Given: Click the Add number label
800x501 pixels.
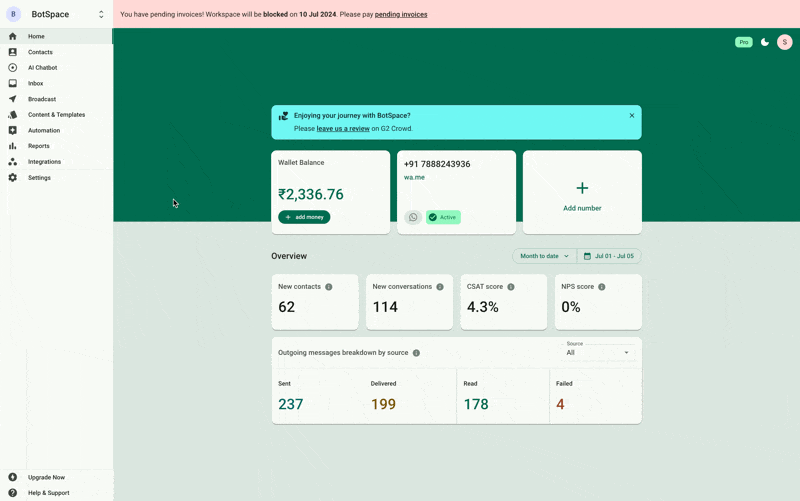Looking at the screenshot, I should pyautogui.click(x=582, y=208).
